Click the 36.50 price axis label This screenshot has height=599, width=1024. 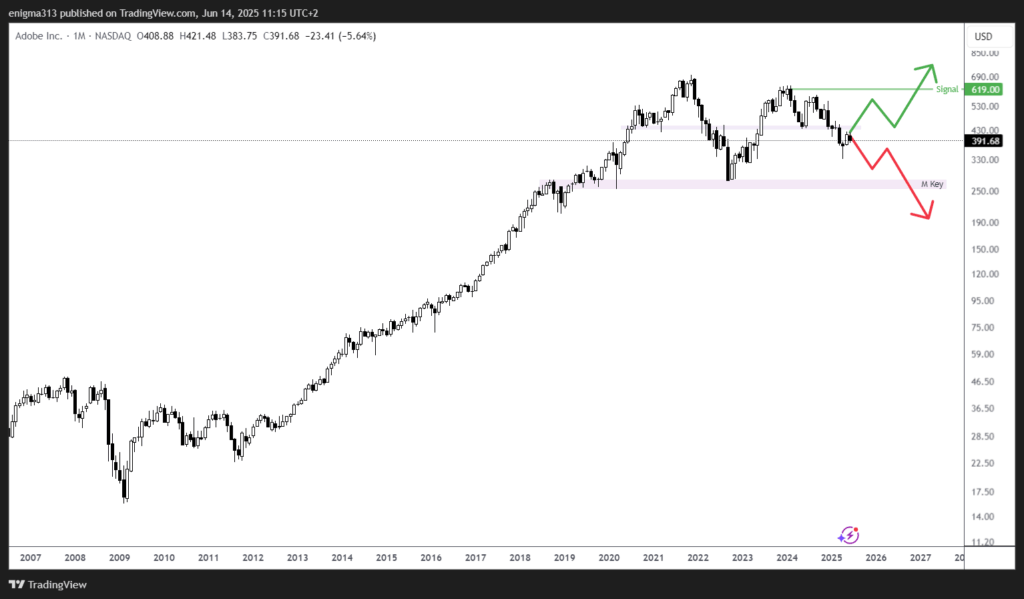pyautogui.click(x=983, y=408)
